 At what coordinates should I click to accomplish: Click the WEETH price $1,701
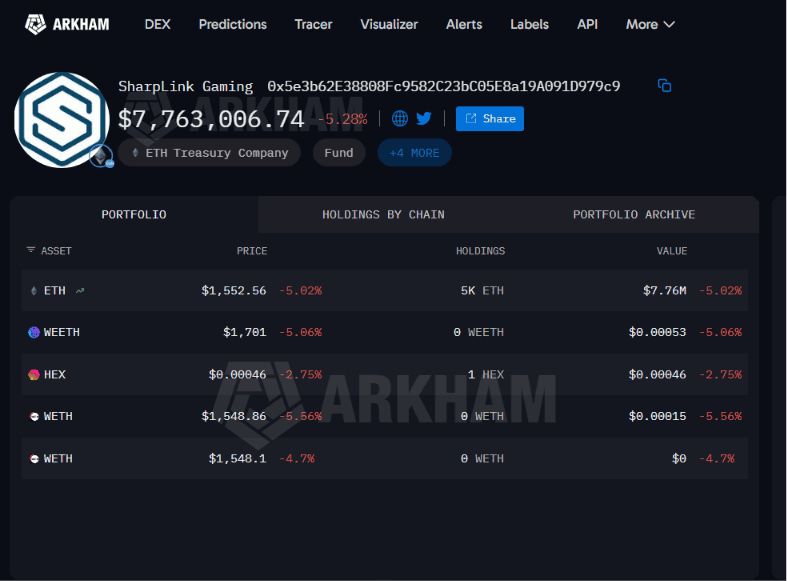[x=245, y=332]
